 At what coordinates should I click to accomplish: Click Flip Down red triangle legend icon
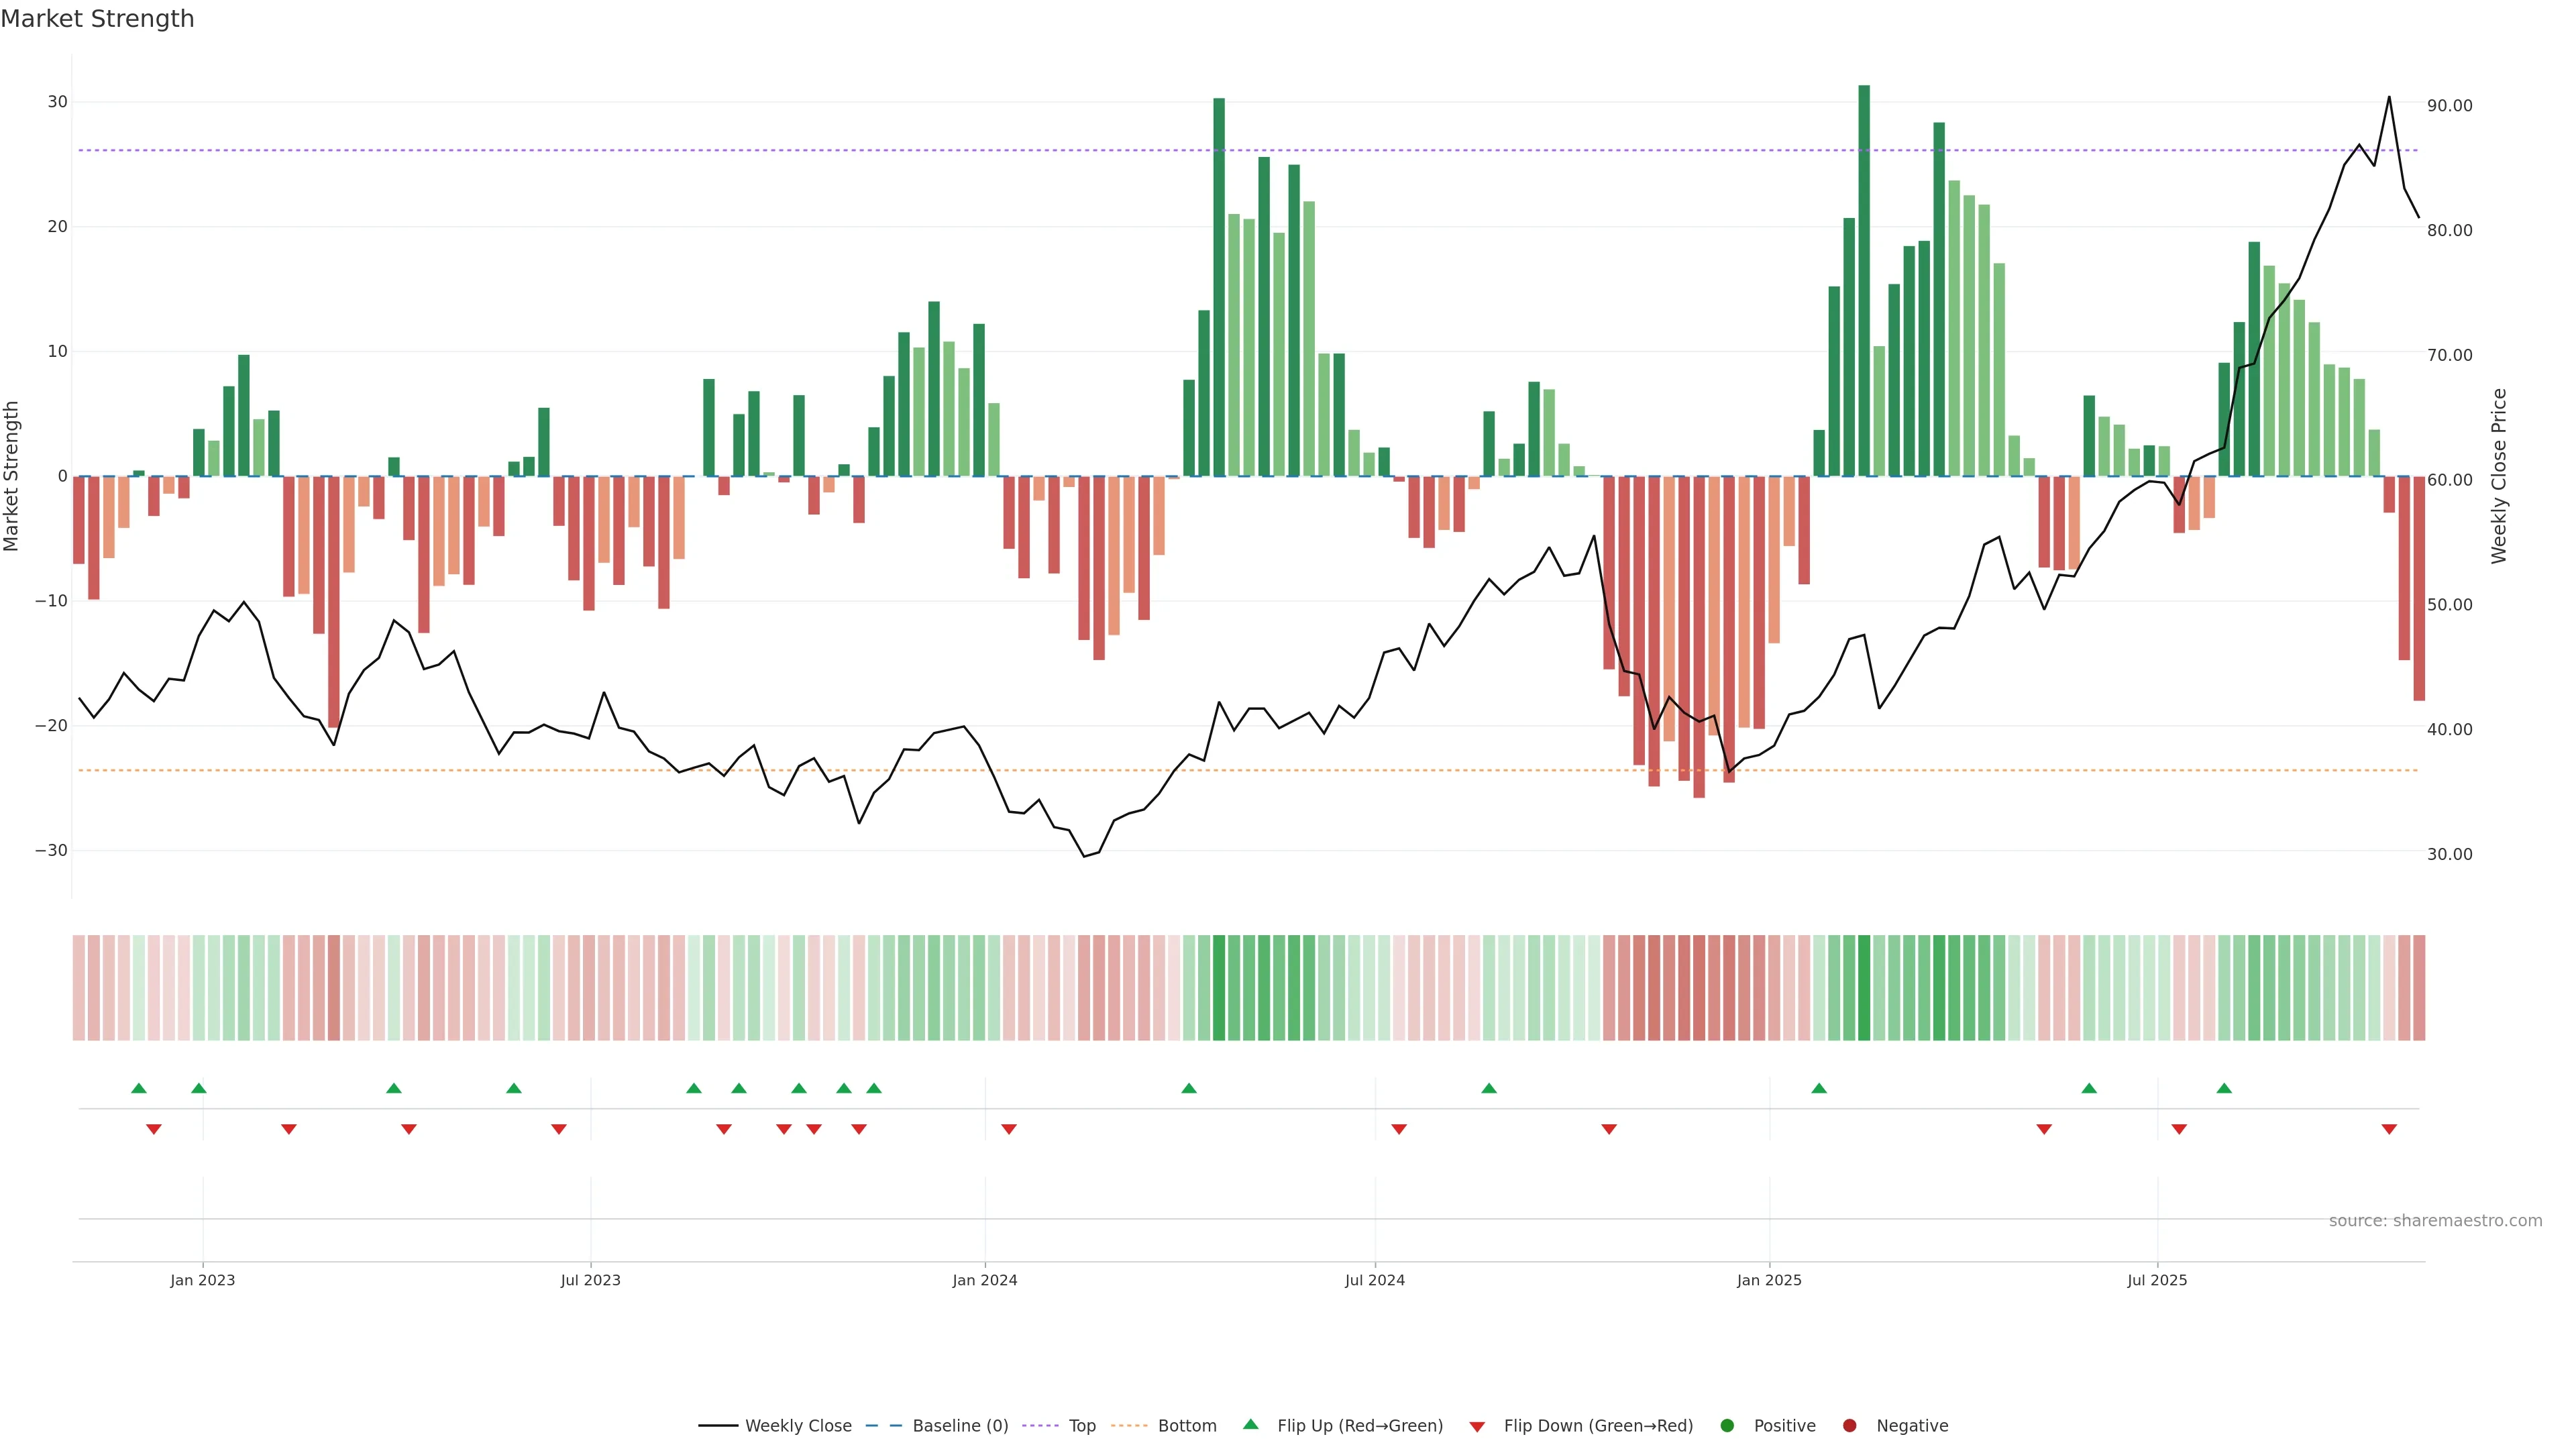[x=1477, y=1427]
